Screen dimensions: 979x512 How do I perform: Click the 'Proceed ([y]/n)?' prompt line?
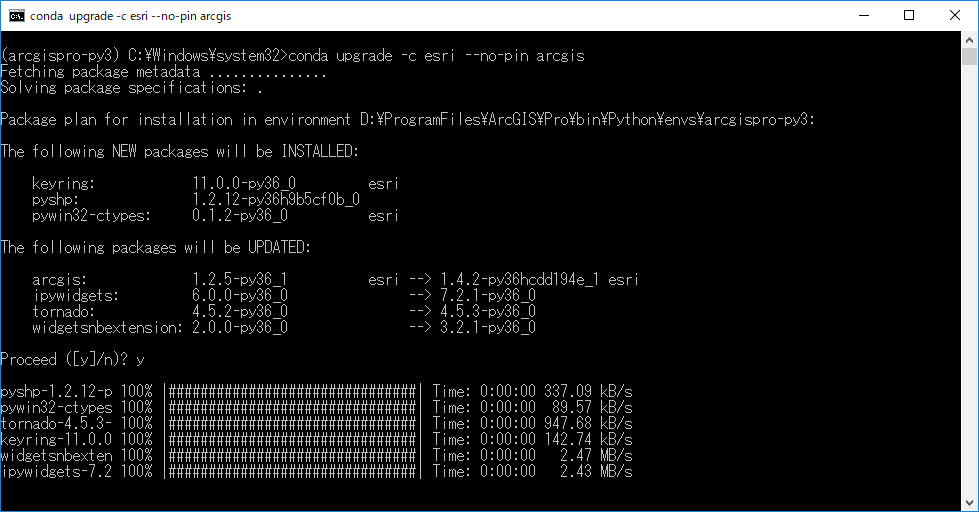[75, 359]
